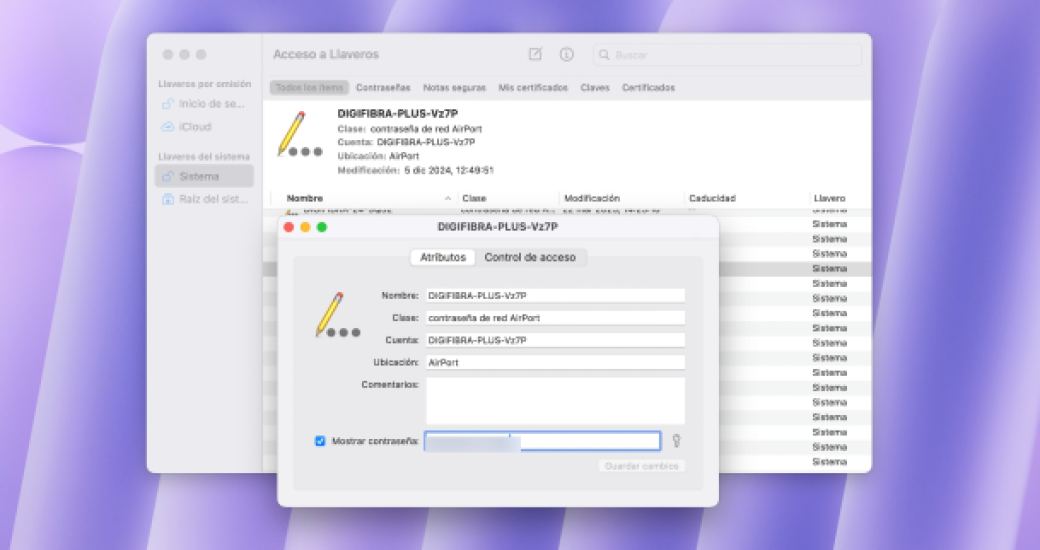Click the pencil password icon in the dialog
Image resolution: width=1040 pixels, height=550 pixels.
pos(337,315)
